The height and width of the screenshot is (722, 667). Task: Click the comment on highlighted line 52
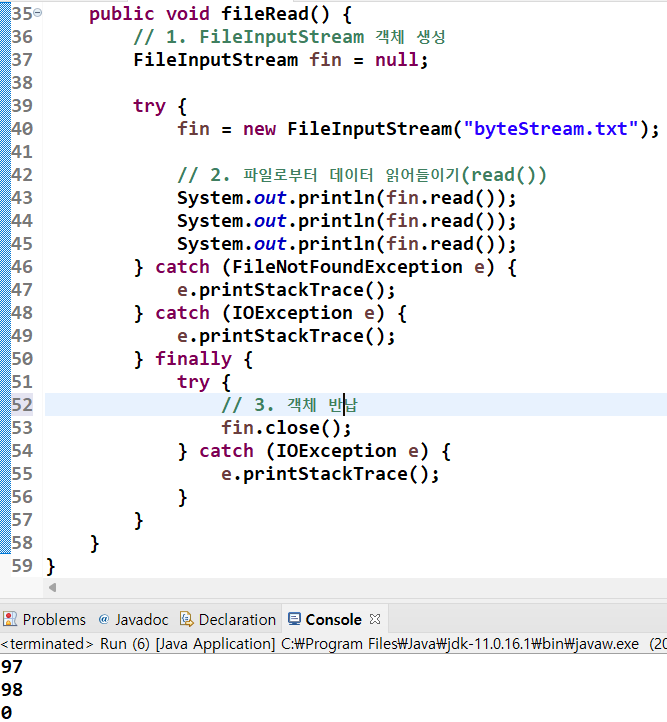pyautogui.click(x=289, y=405)
